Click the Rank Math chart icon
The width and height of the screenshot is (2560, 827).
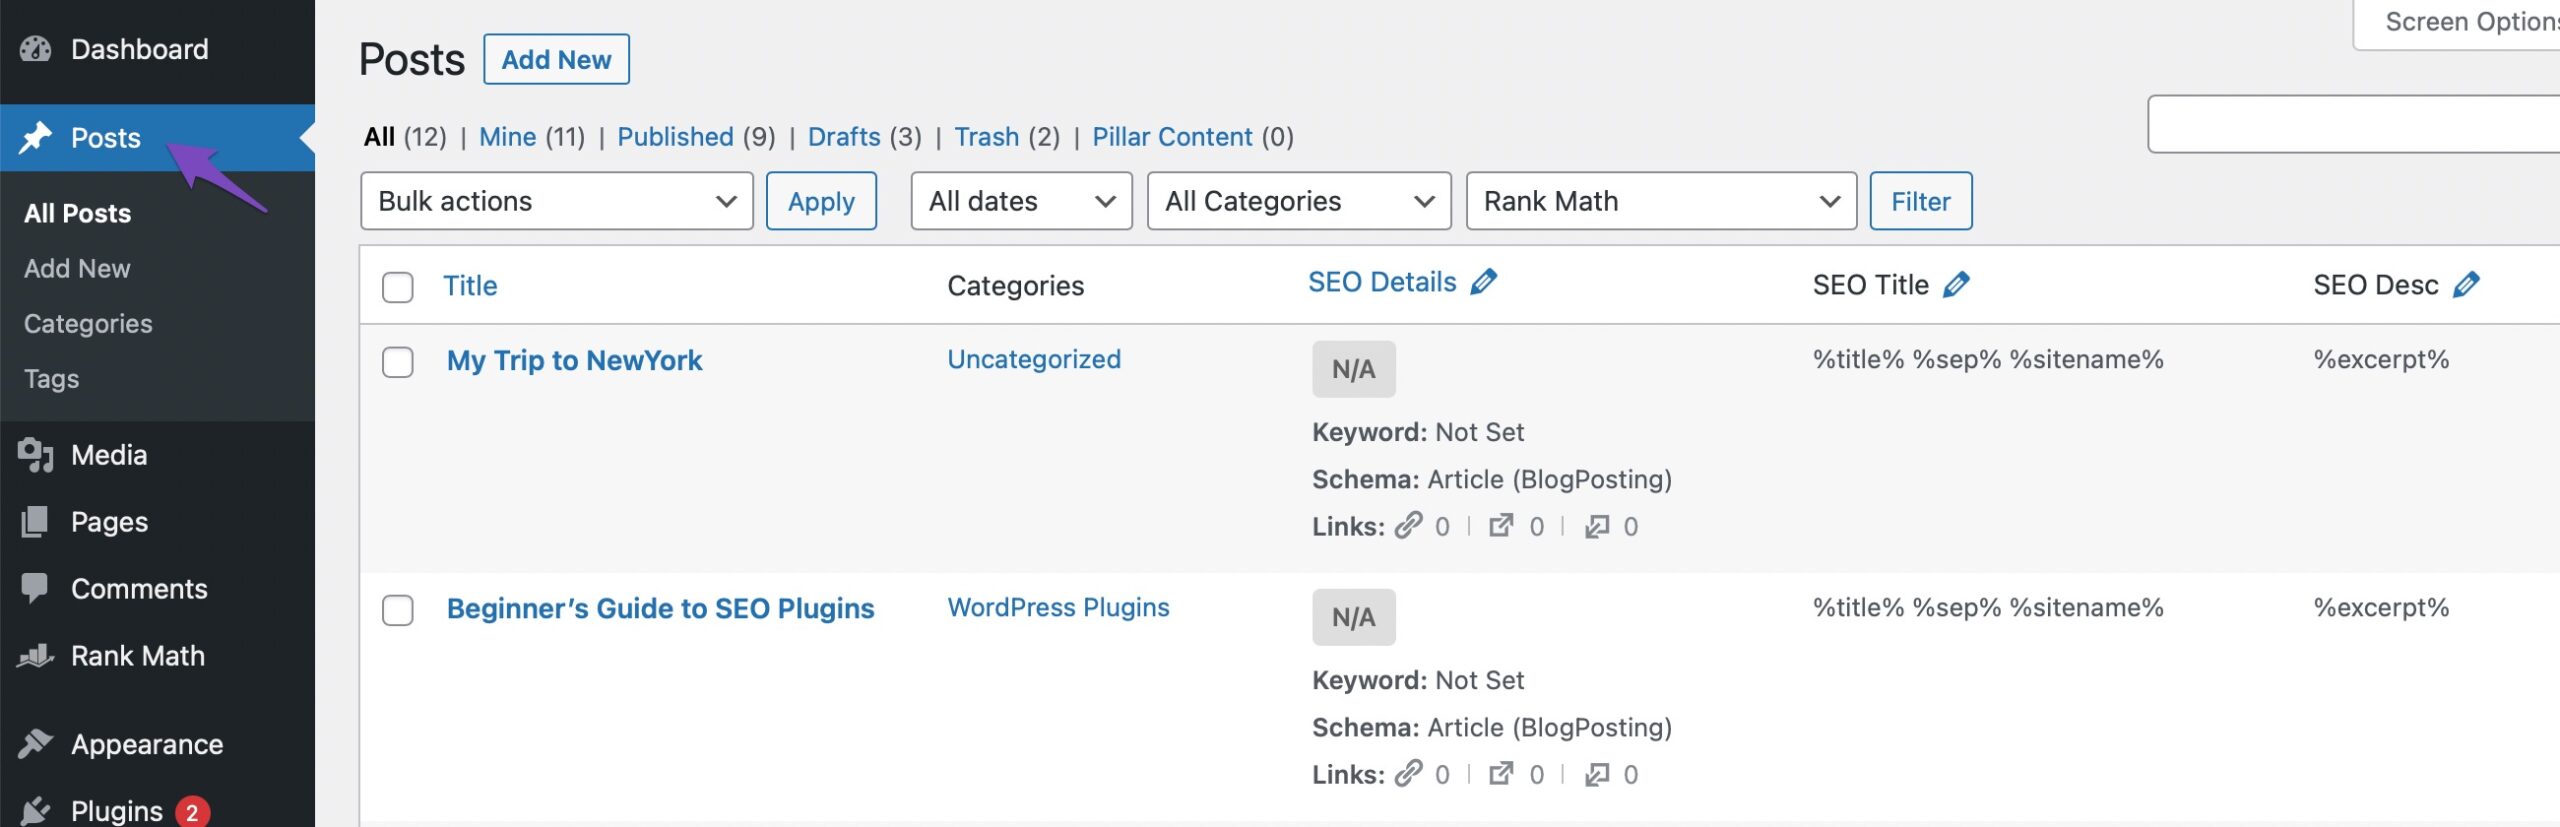click(35, 656)
